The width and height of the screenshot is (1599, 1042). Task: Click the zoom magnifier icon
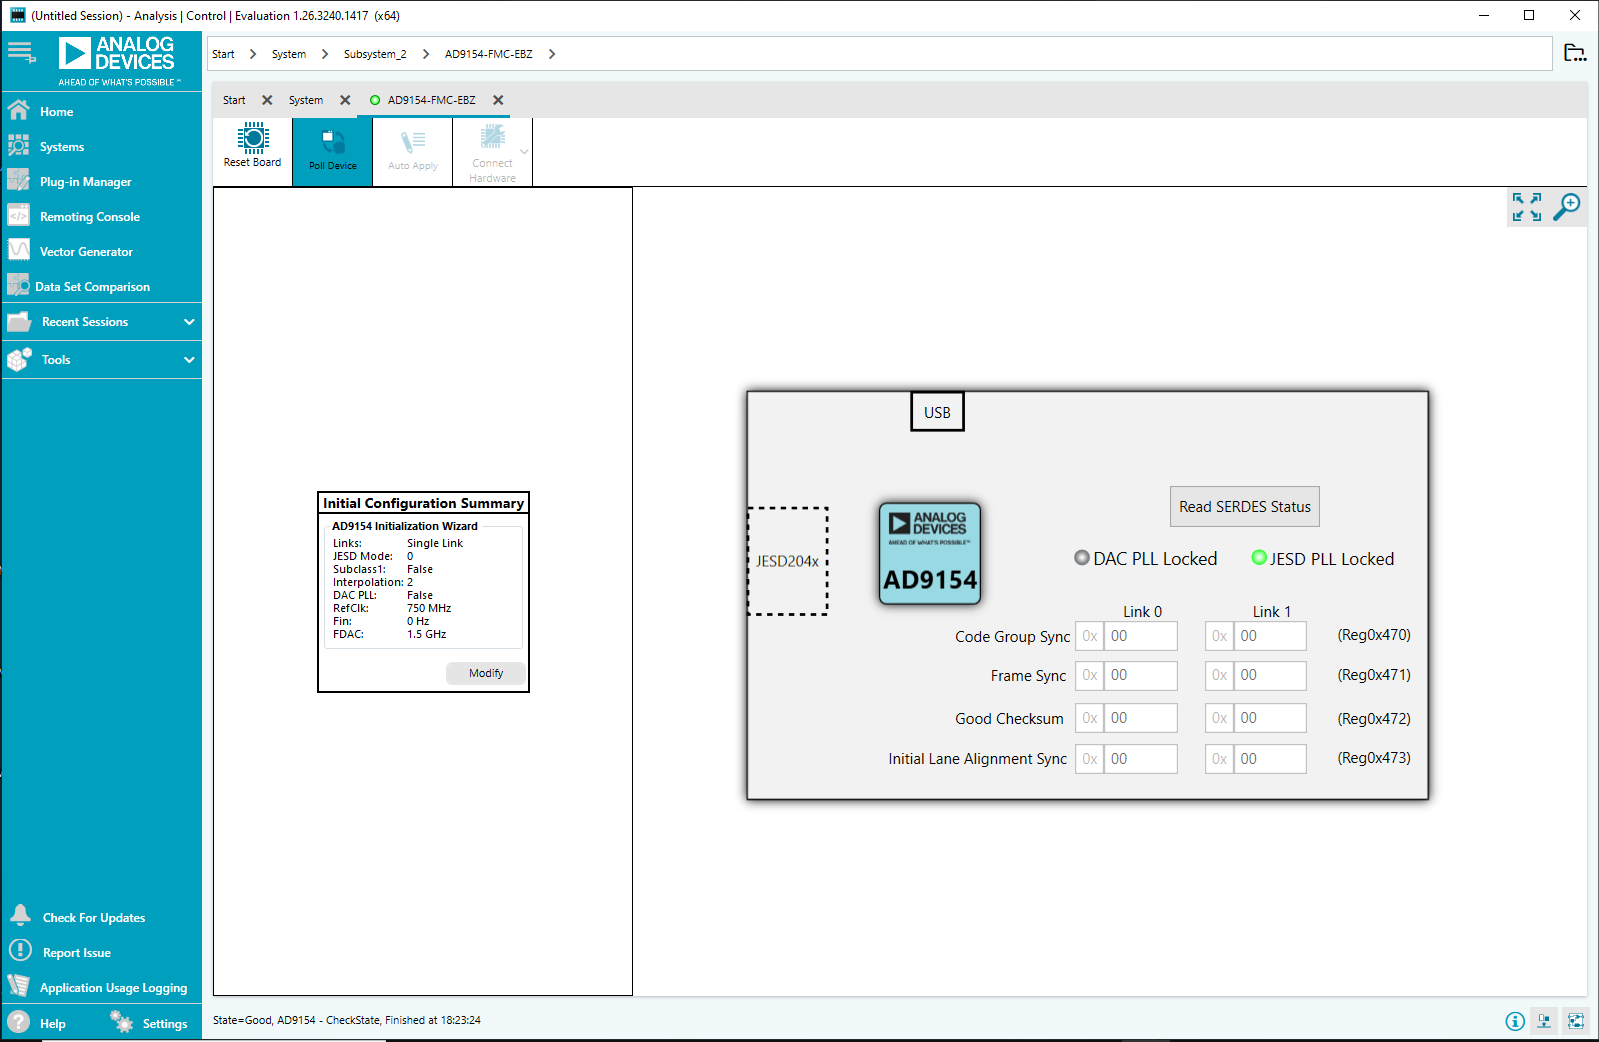pyautogui.click(x=1566, y=207)
